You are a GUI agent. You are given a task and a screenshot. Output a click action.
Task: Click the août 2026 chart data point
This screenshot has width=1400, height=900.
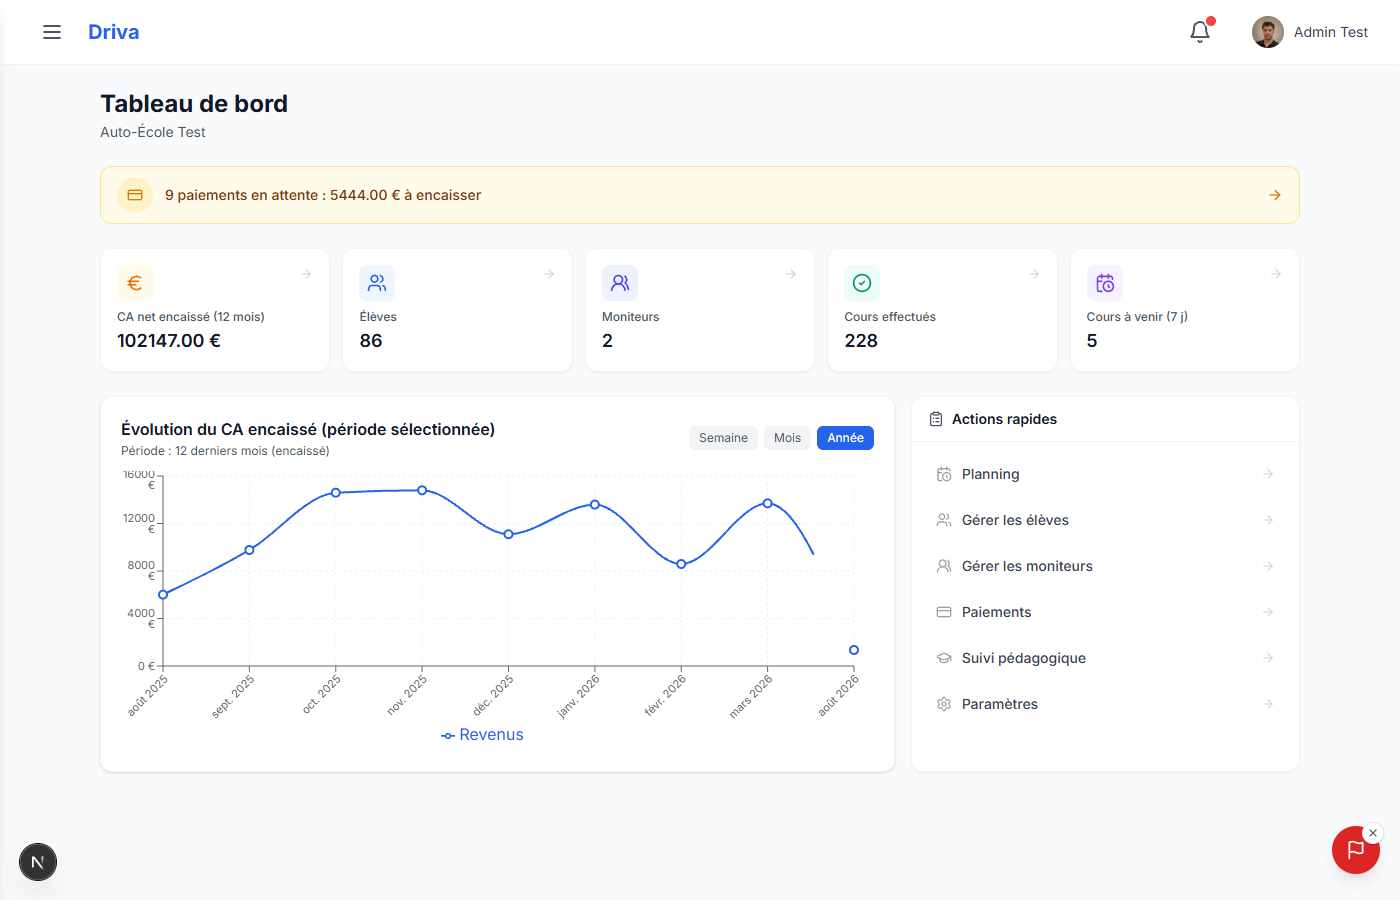click(x=854, y=650)
